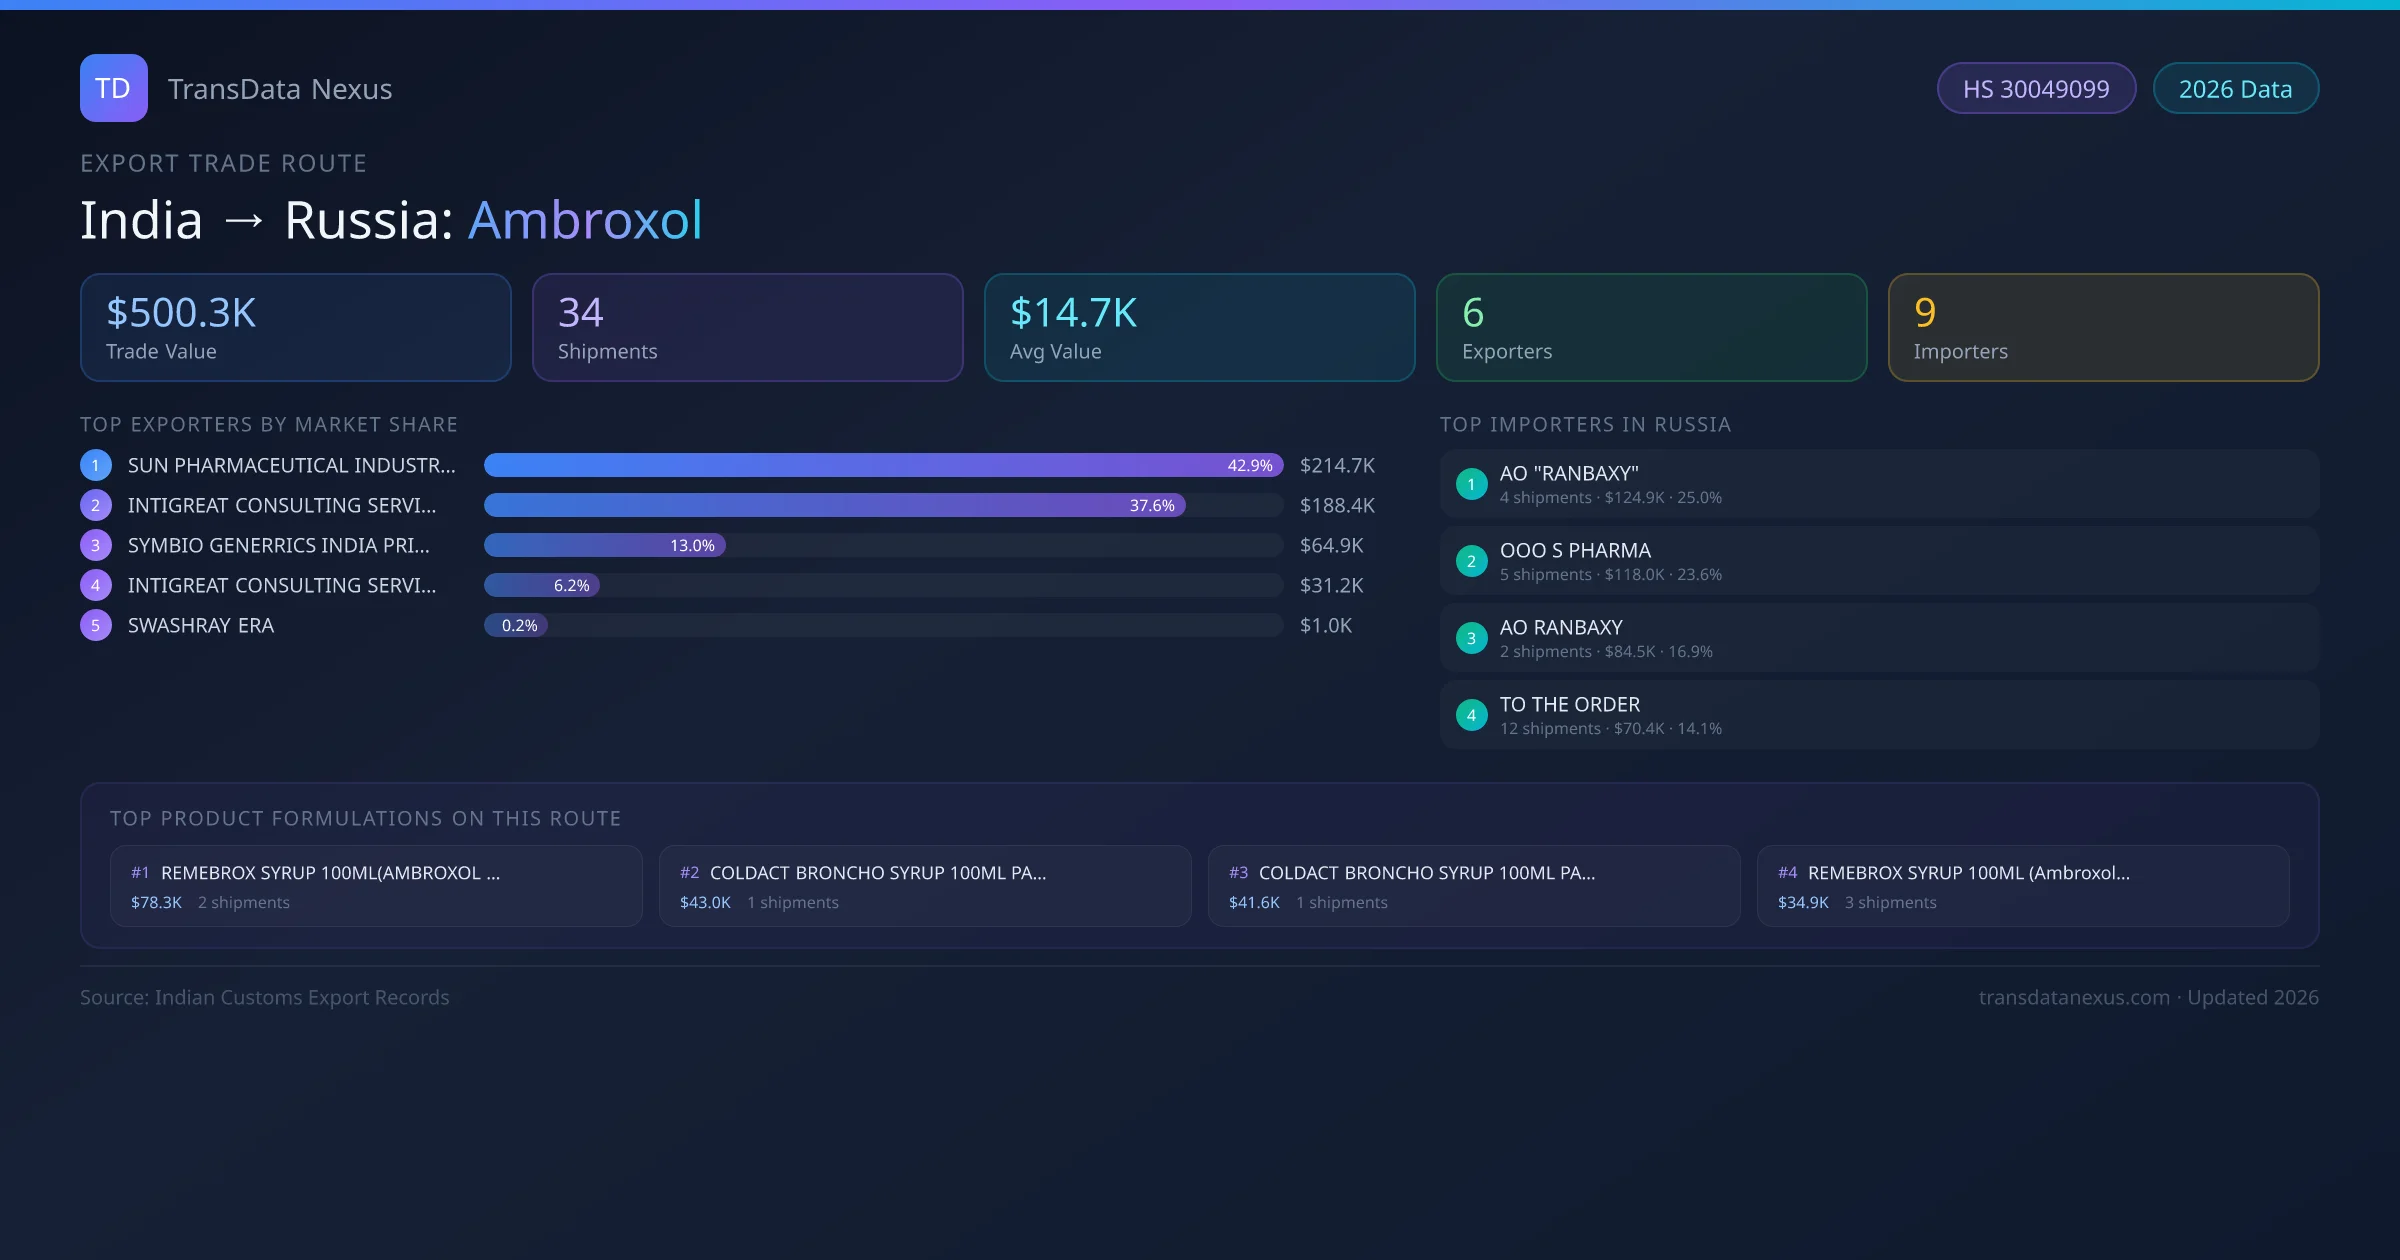Viewport: 2400px width, 1260px height.
Task: Click the 42.9% market share bar
Action: [x=882, y=465]
